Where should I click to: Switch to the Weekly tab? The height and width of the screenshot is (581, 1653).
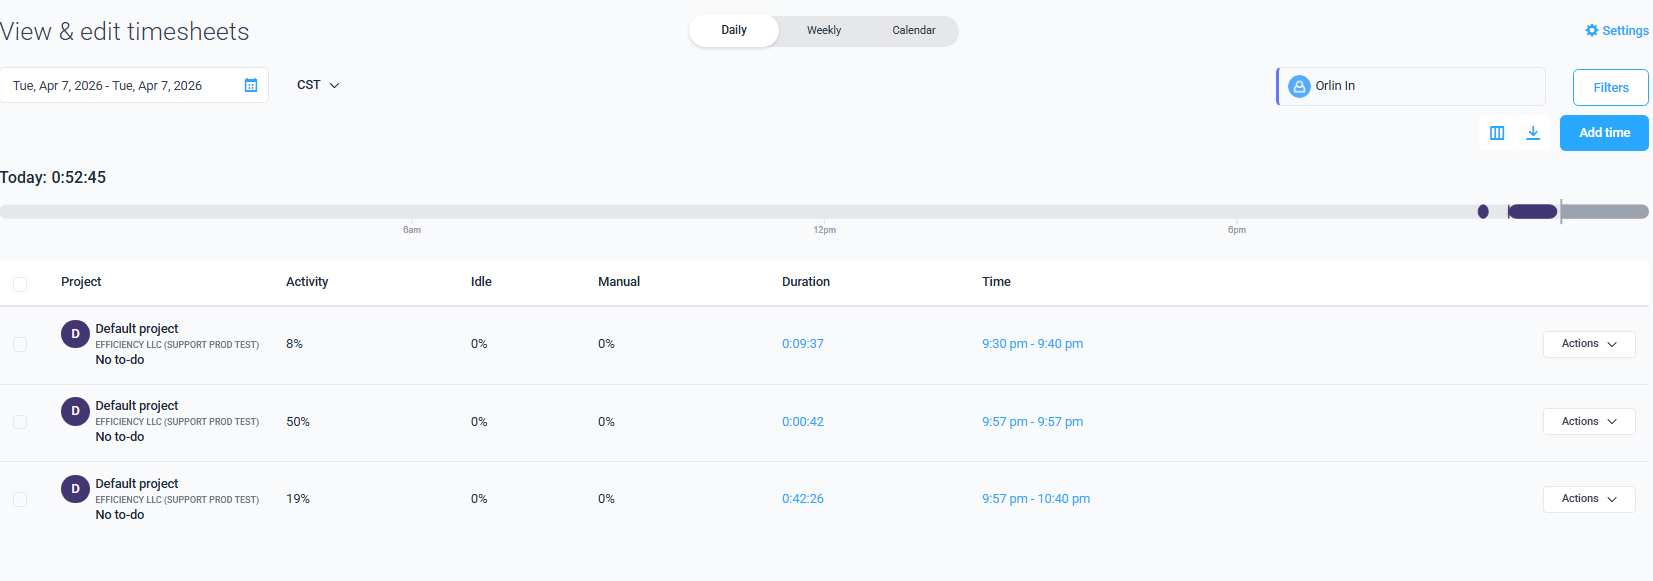[824, 31]
